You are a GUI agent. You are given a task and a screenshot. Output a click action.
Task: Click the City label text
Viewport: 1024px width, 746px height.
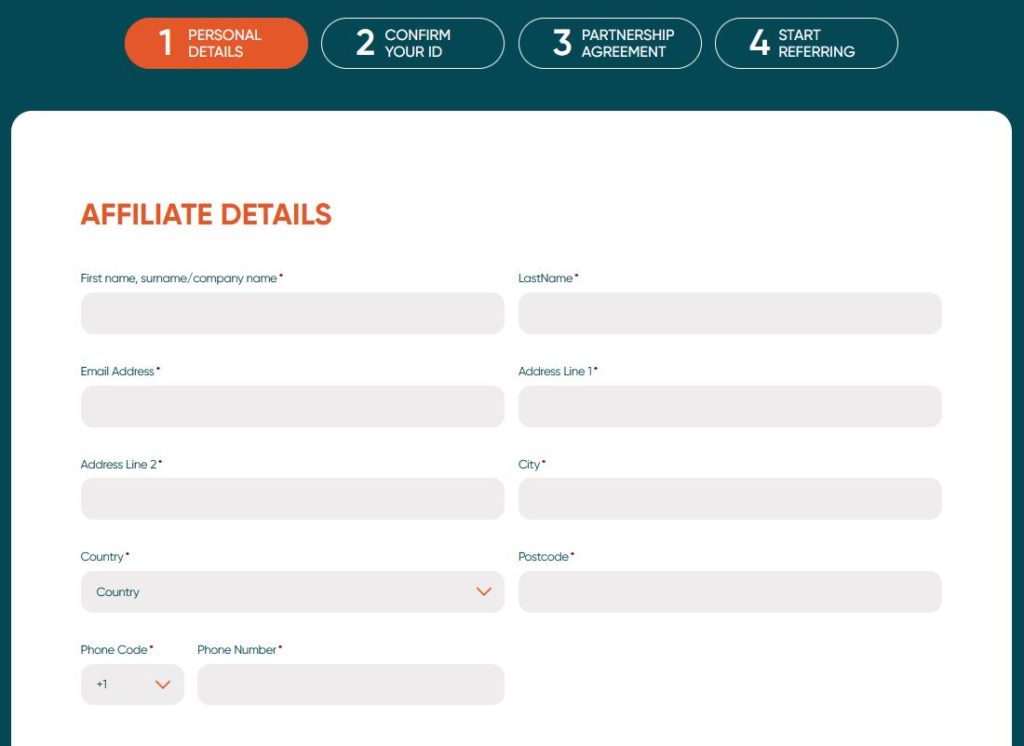[x=529, y=464]
